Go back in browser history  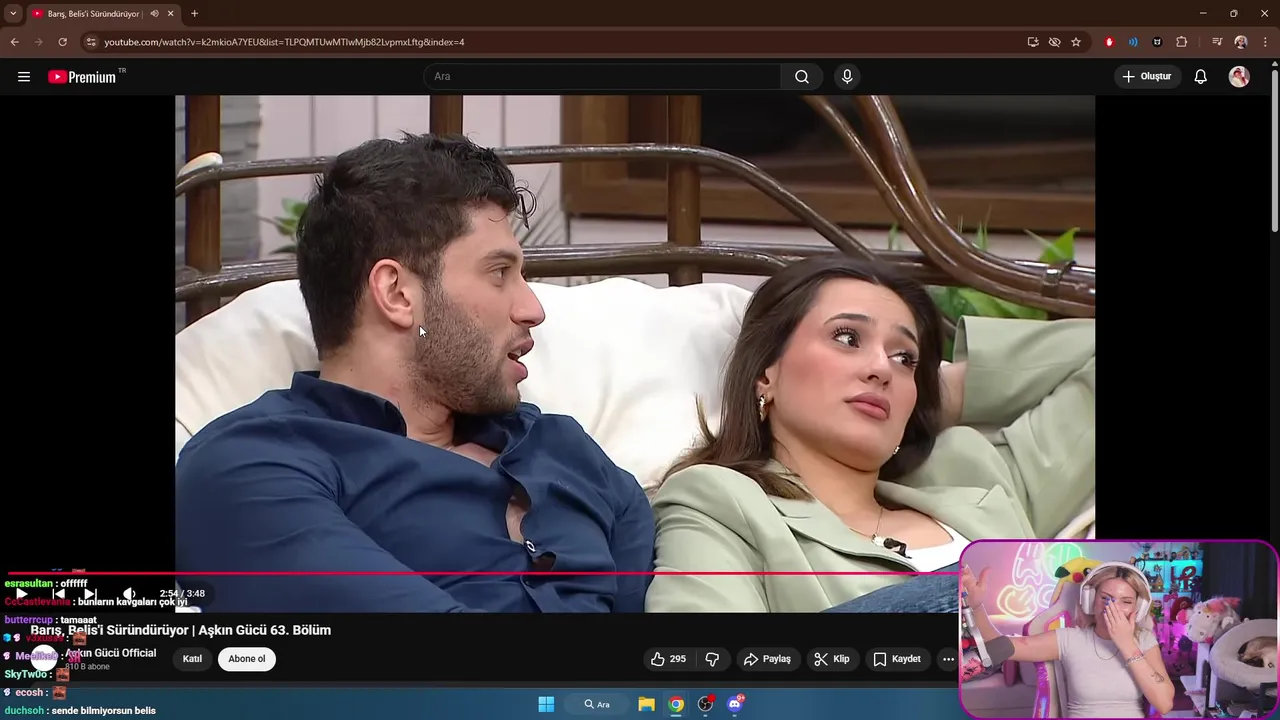[x=14, y=42]
